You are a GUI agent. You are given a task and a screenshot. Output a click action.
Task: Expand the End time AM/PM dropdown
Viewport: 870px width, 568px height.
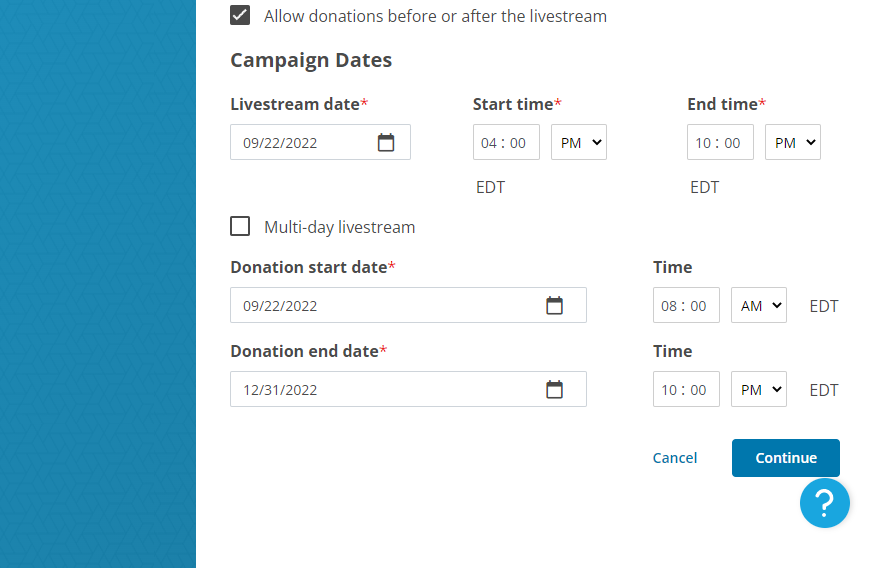point(792,143)
